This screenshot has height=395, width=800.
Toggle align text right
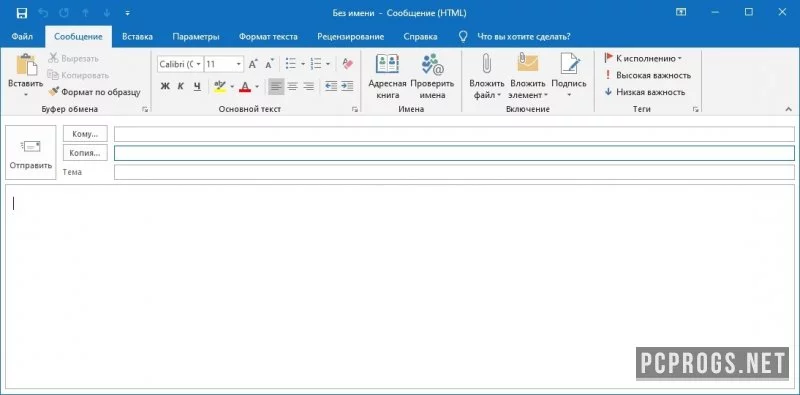click(x=309, y=86)
